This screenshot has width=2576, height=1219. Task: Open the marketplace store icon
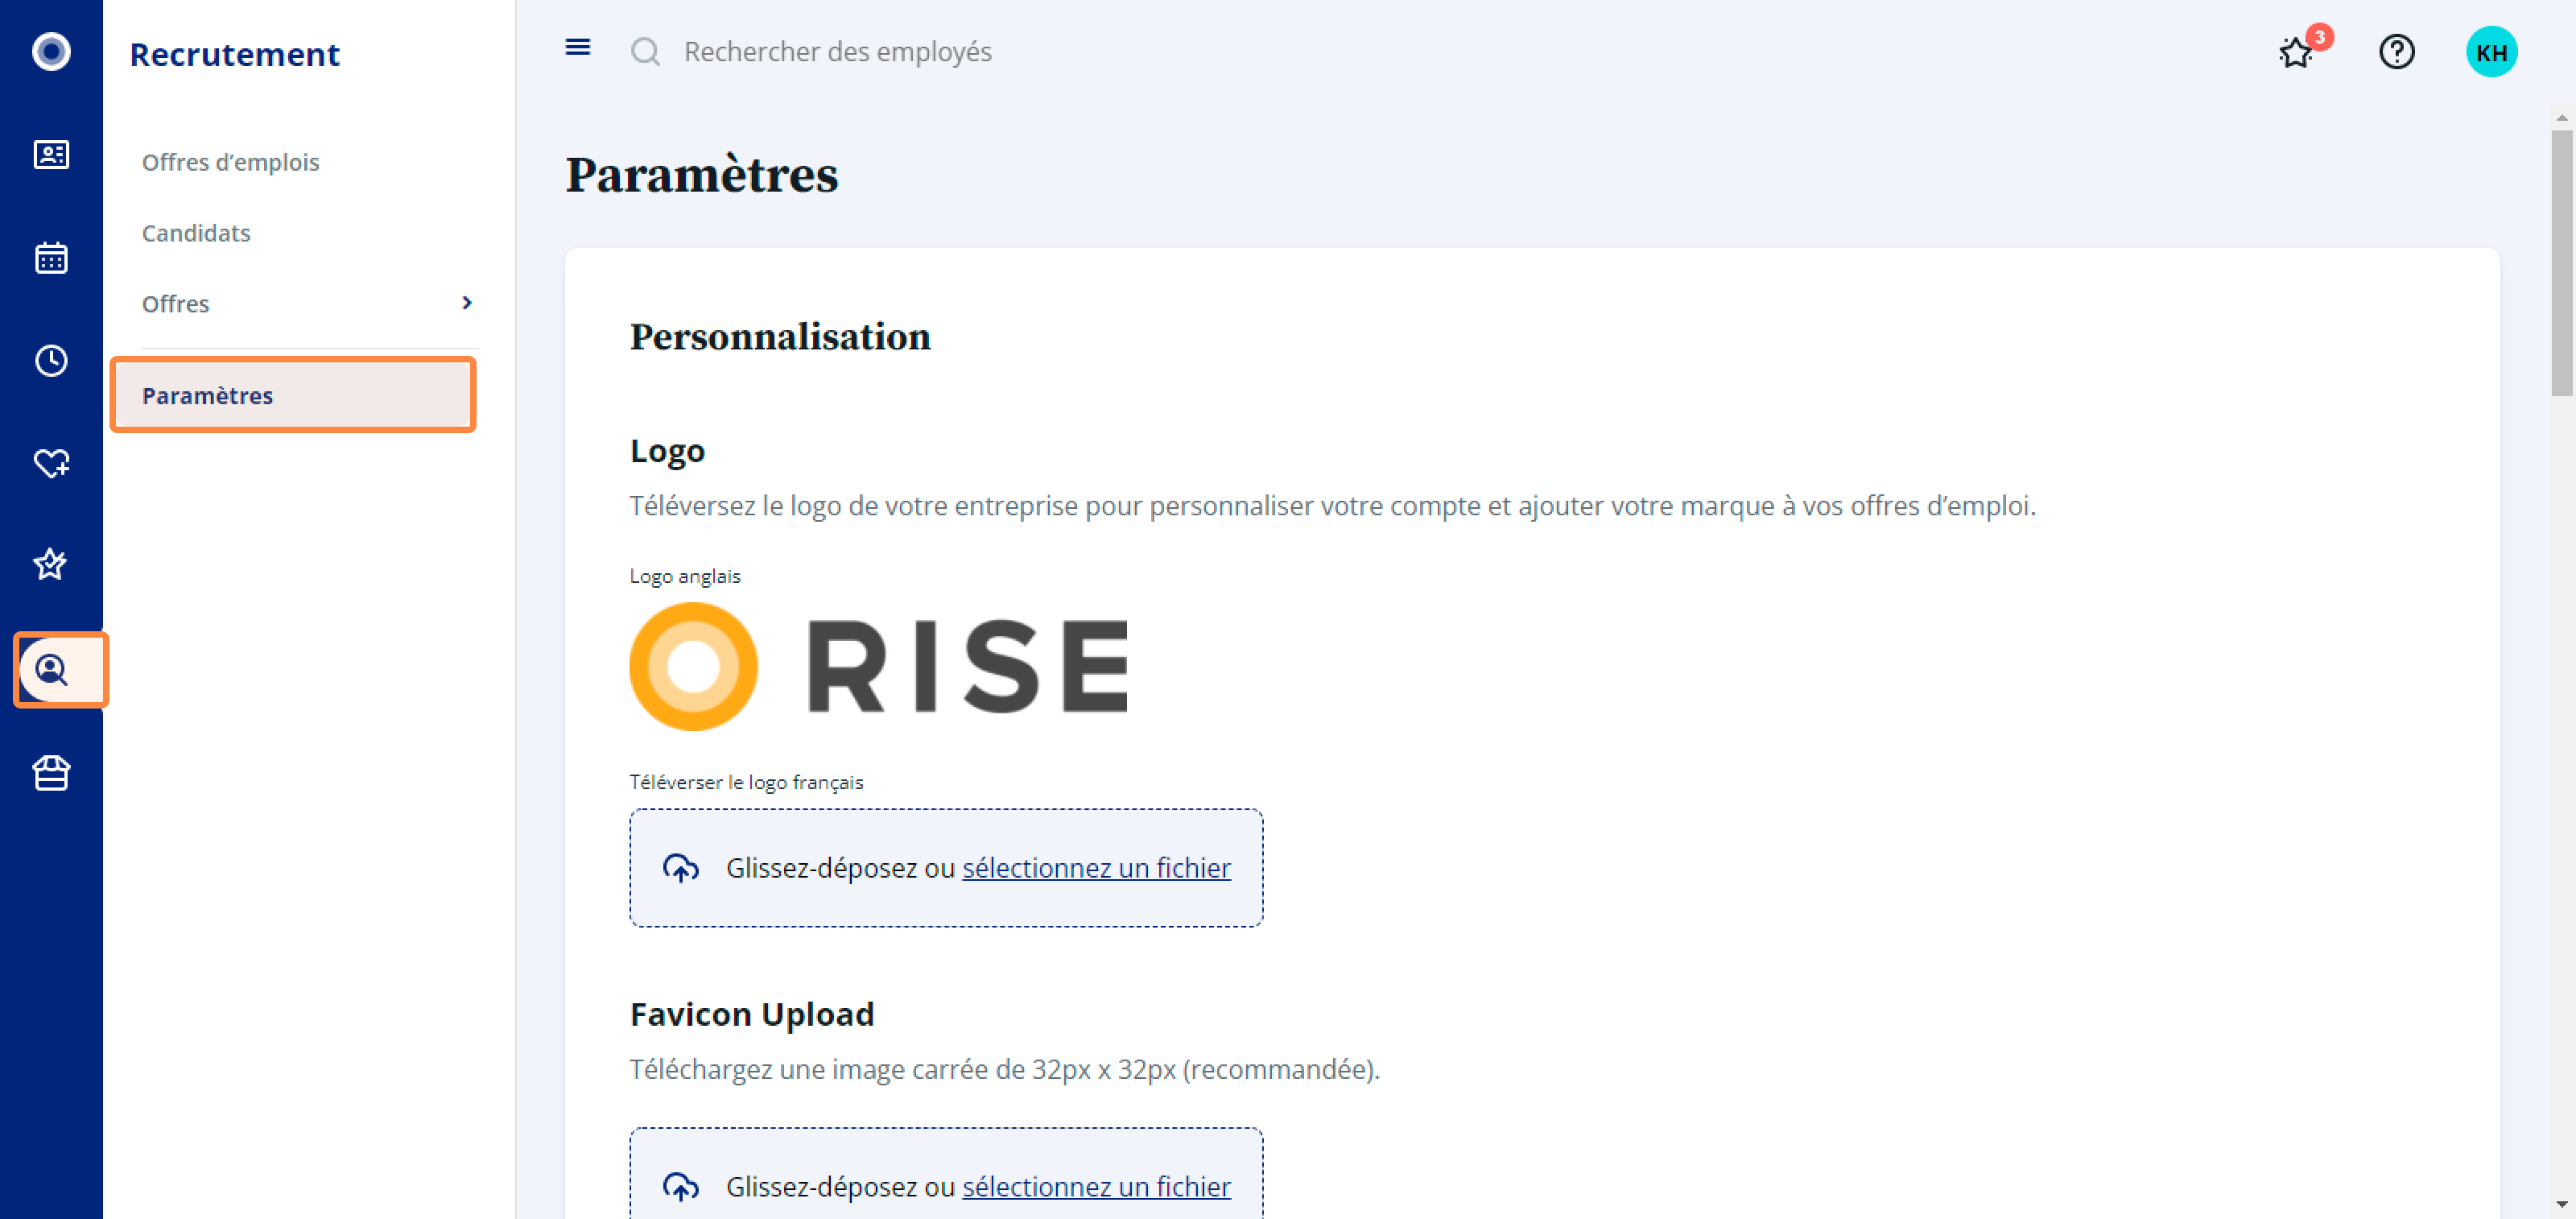(x=51, y=773)
